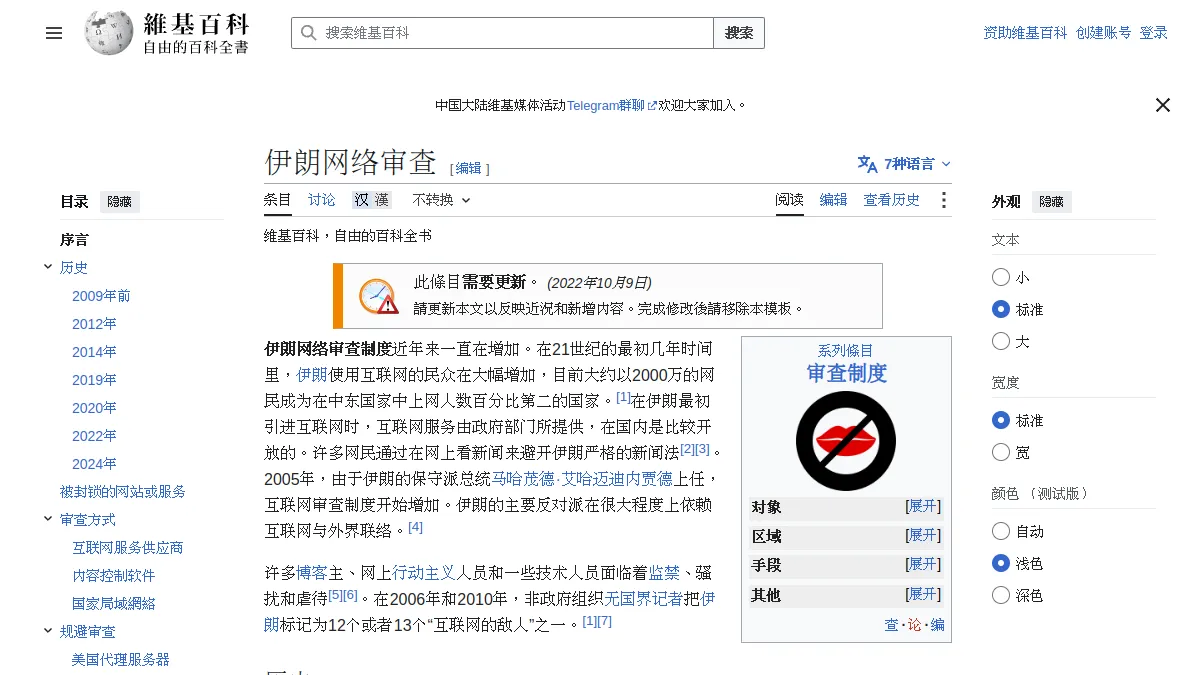The height and width of the screenshot is (675, 1200).
Task: Go to 2019年 in contents
Action: click(94, 380)
